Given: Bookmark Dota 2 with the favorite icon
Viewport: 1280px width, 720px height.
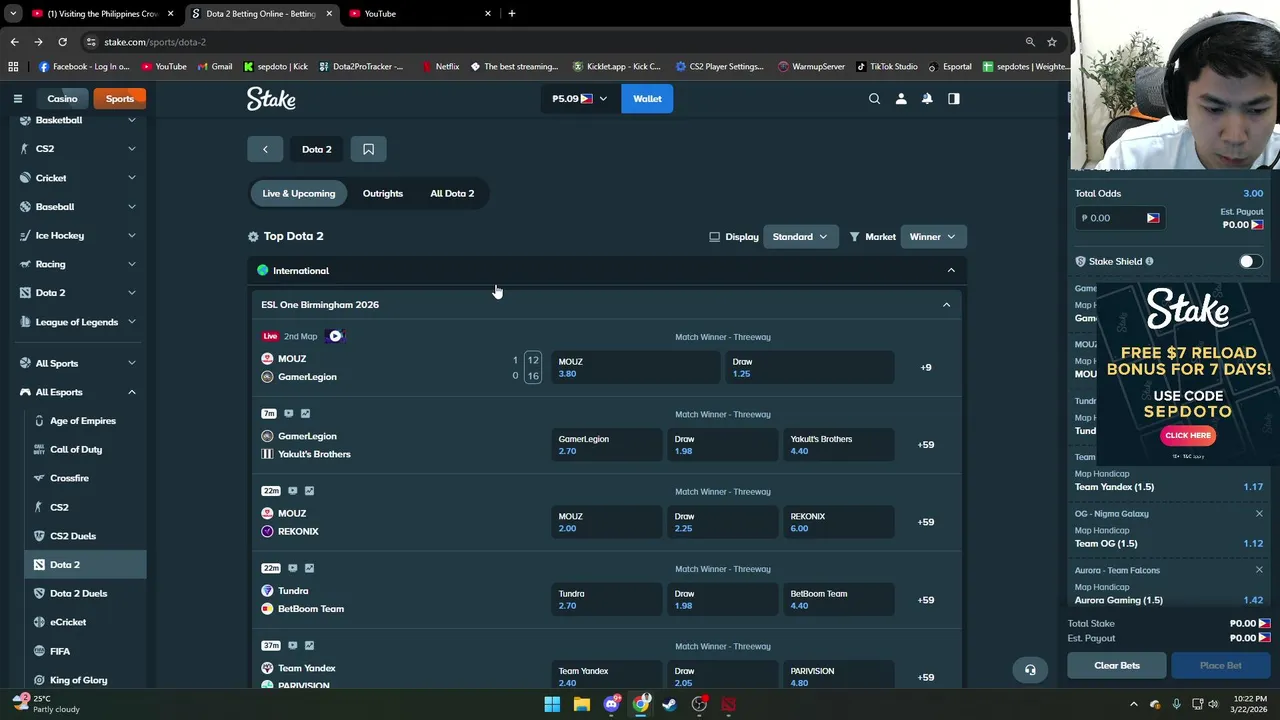Looking at the screenshot, I should click(x=368, y=149).
